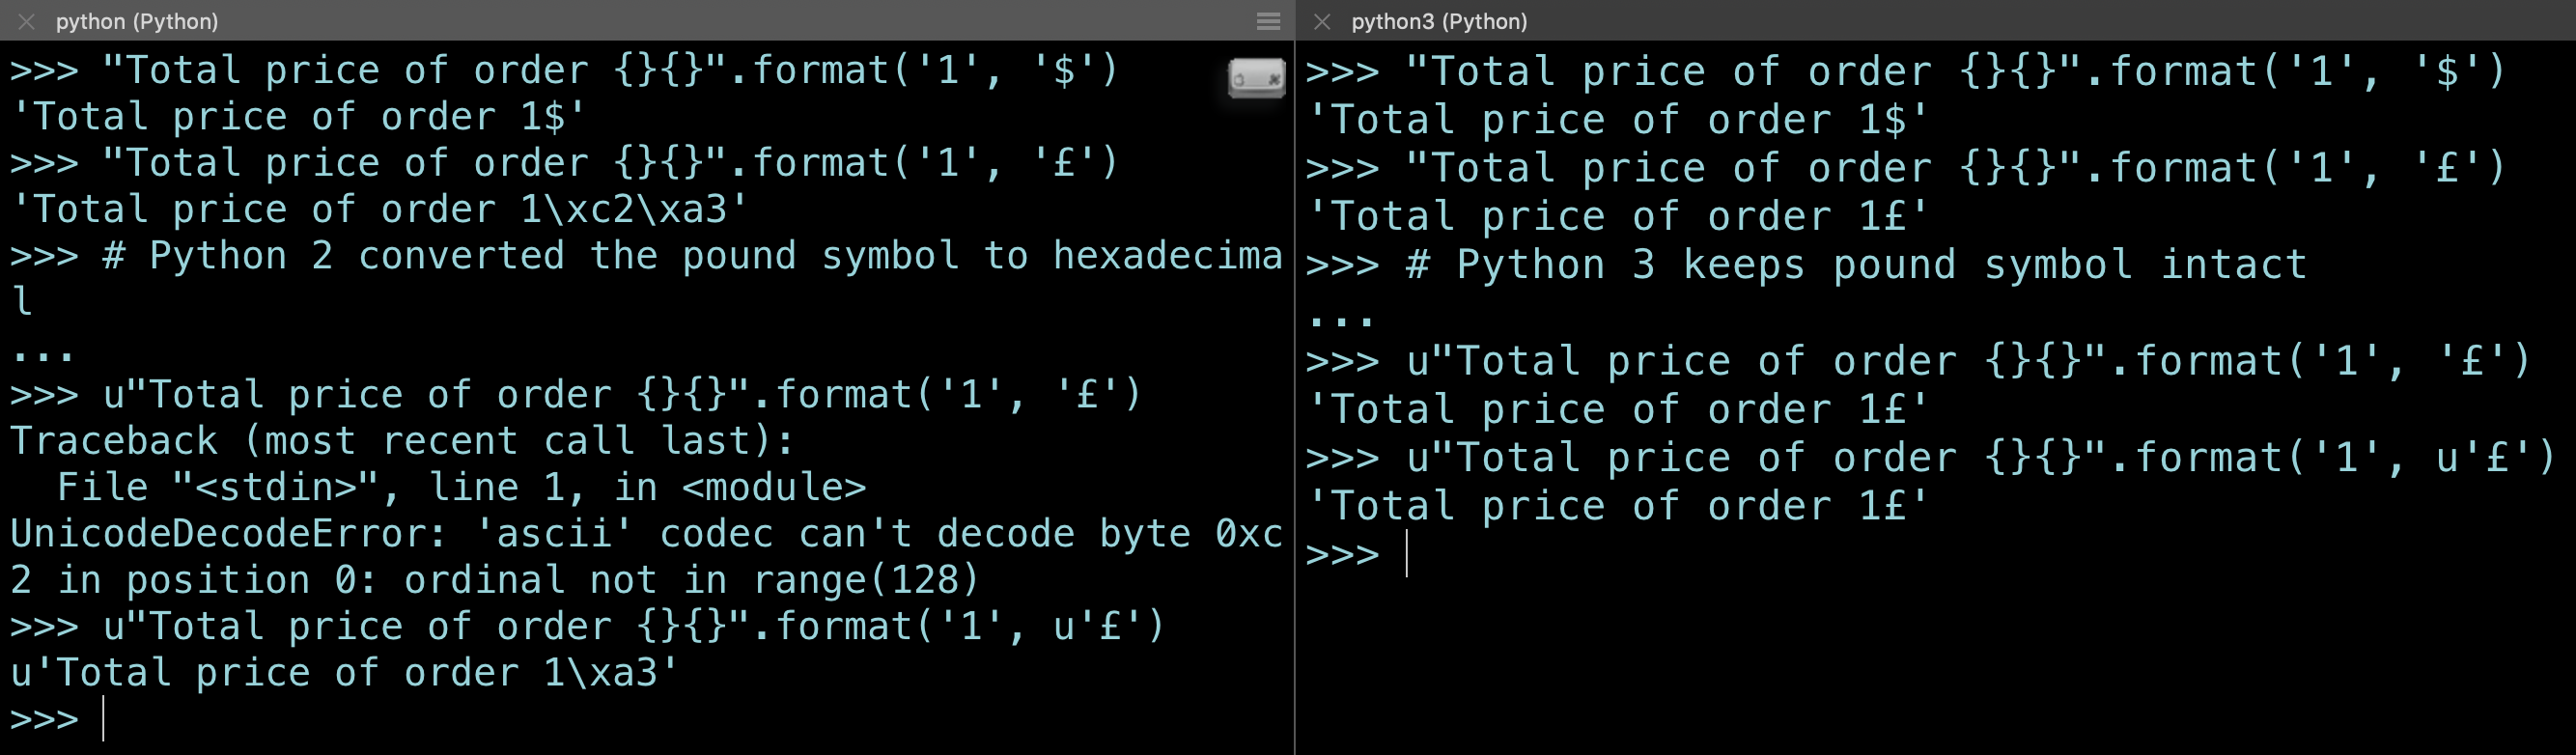The image size is (2576, 755).
Task: Click the keyboard key indicator icon
Action: tap(1256, 78)
